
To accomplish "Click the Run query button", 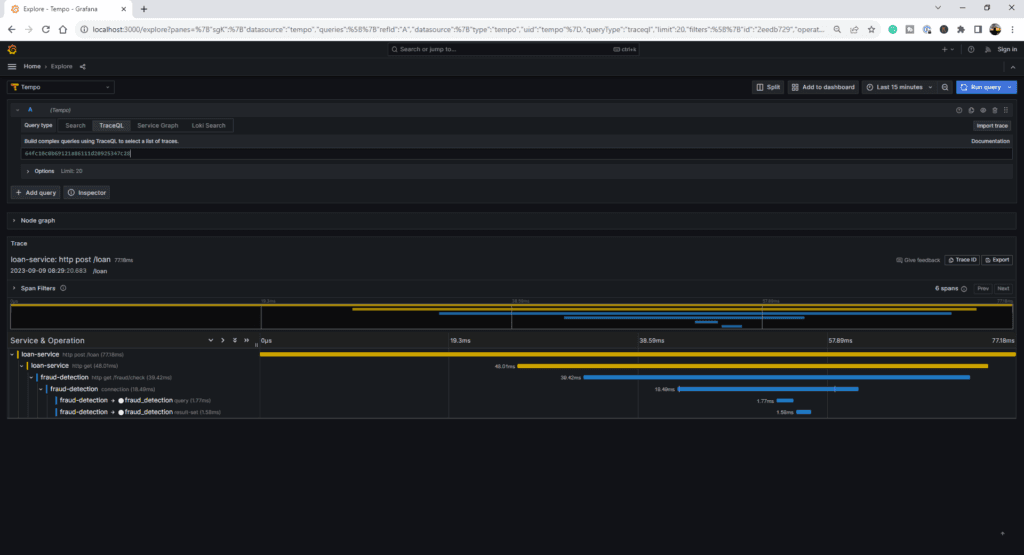I will click(x=980, y=87).
